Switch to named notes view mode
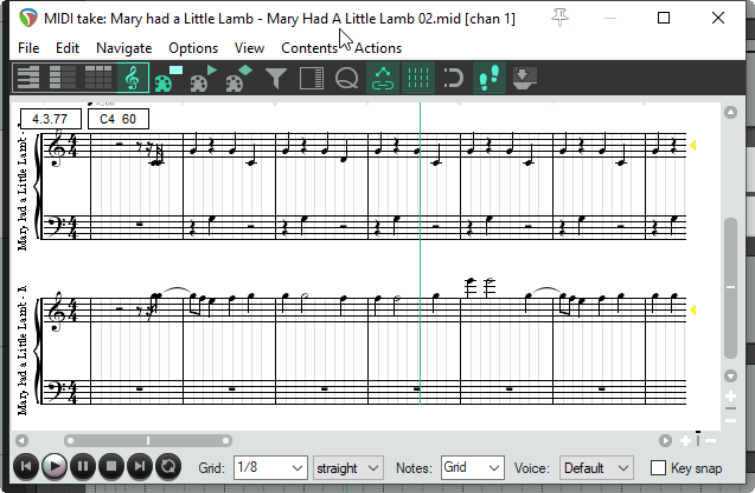Image resolution: width=755 pixels, height=493 pixels. [x=63, y=78]
